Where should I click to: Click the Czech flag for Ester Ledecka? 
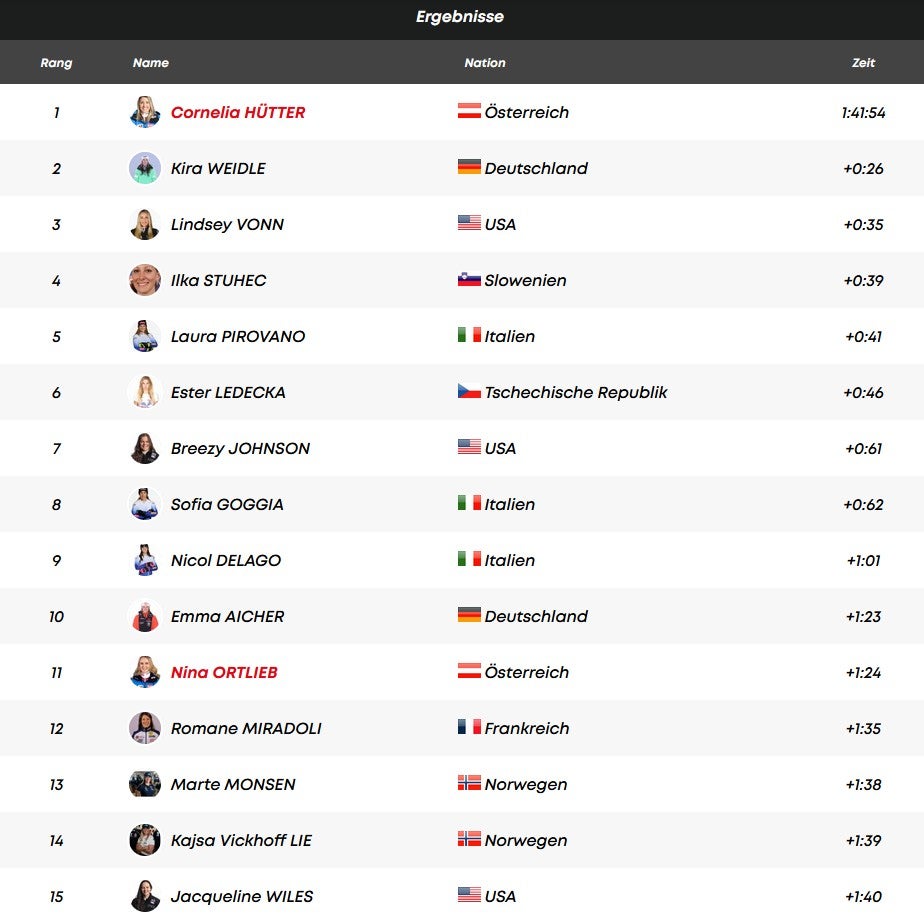coord(469,391)
